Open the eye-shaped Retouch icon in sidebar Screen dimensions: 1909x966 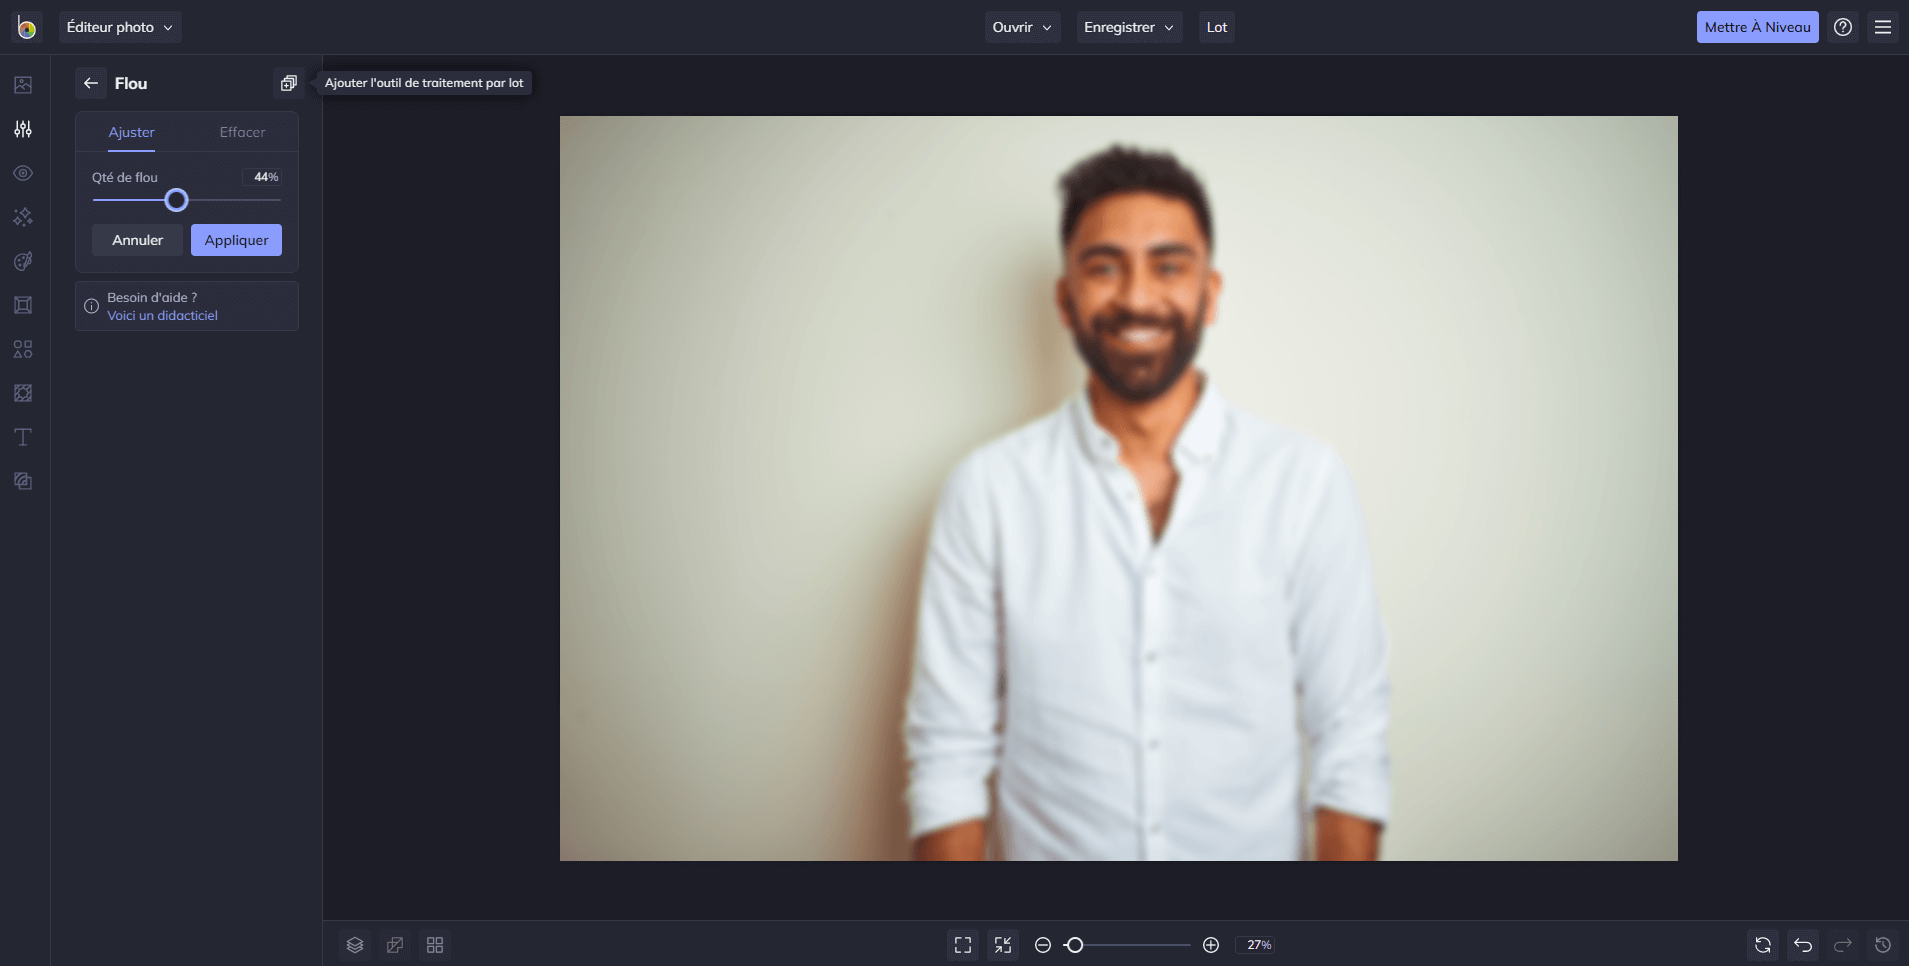[x=23, y=173]
